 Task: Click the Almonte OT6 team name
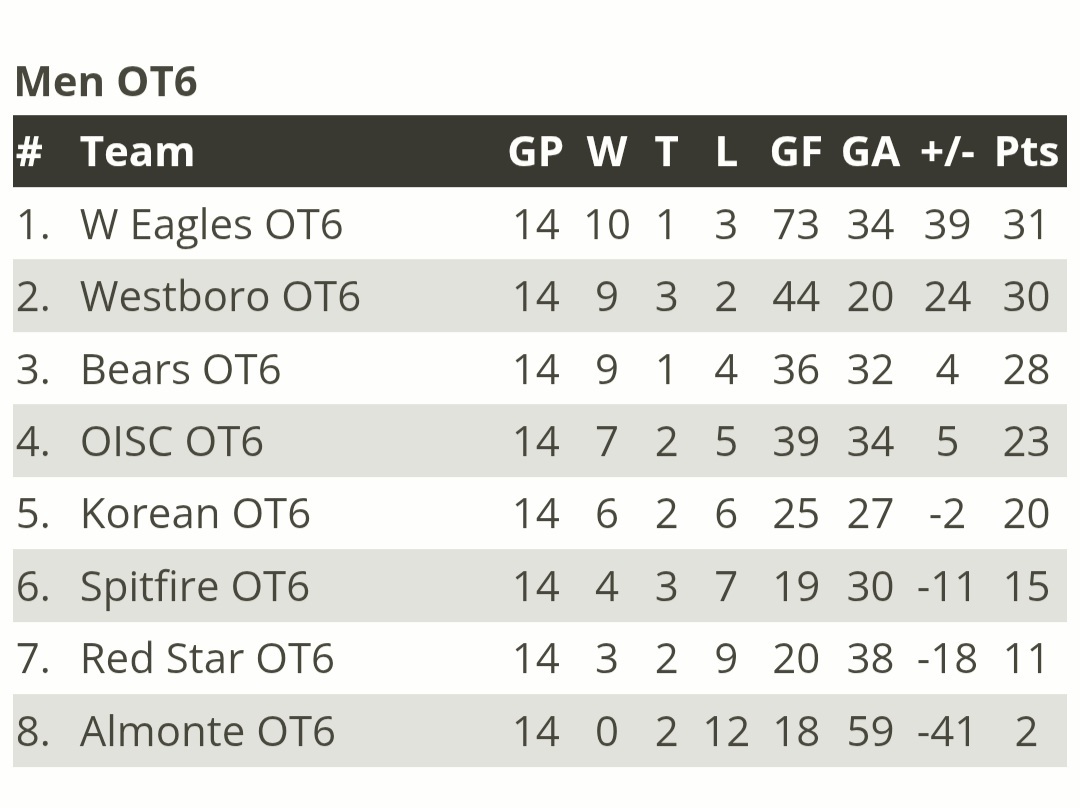pyautogui.click(x=207, y=731)
